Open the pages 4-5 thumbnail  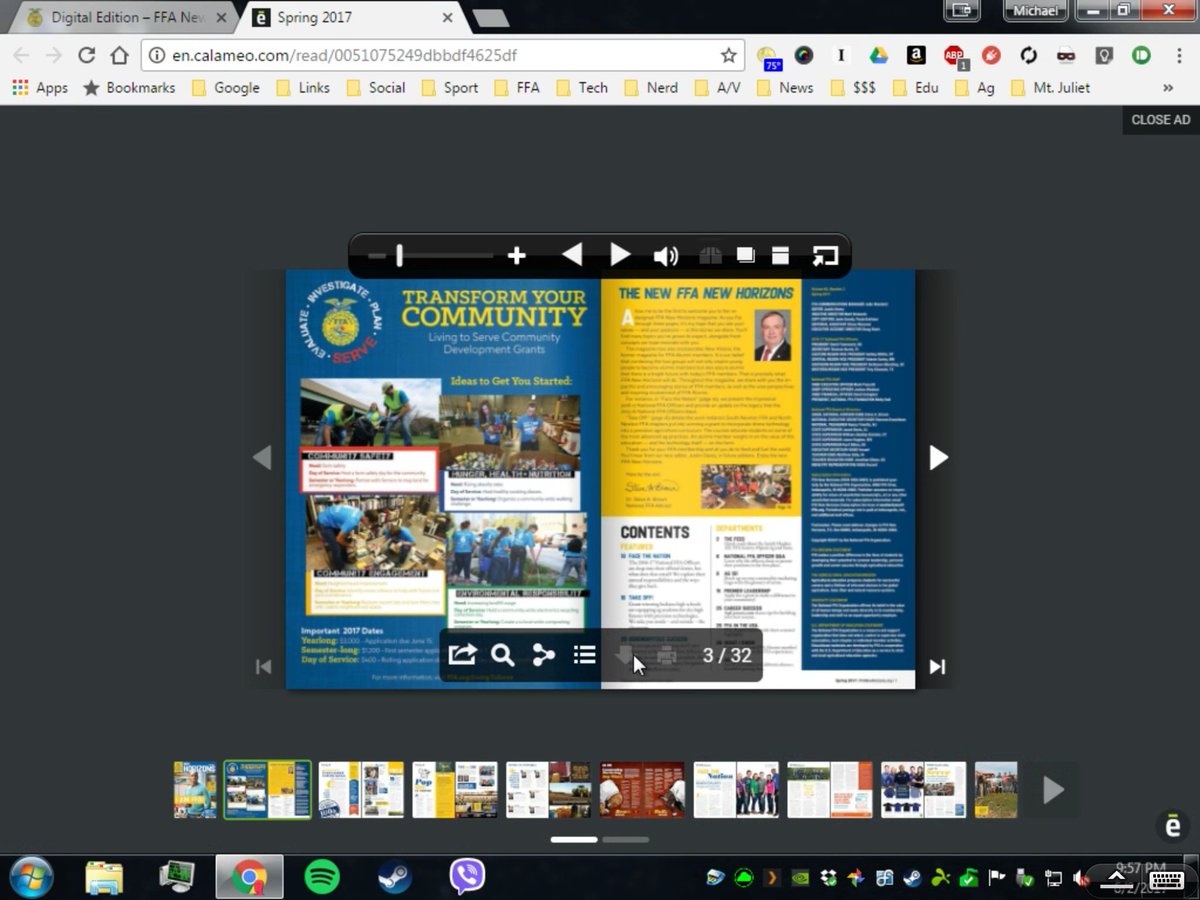[x=361, y=790]
